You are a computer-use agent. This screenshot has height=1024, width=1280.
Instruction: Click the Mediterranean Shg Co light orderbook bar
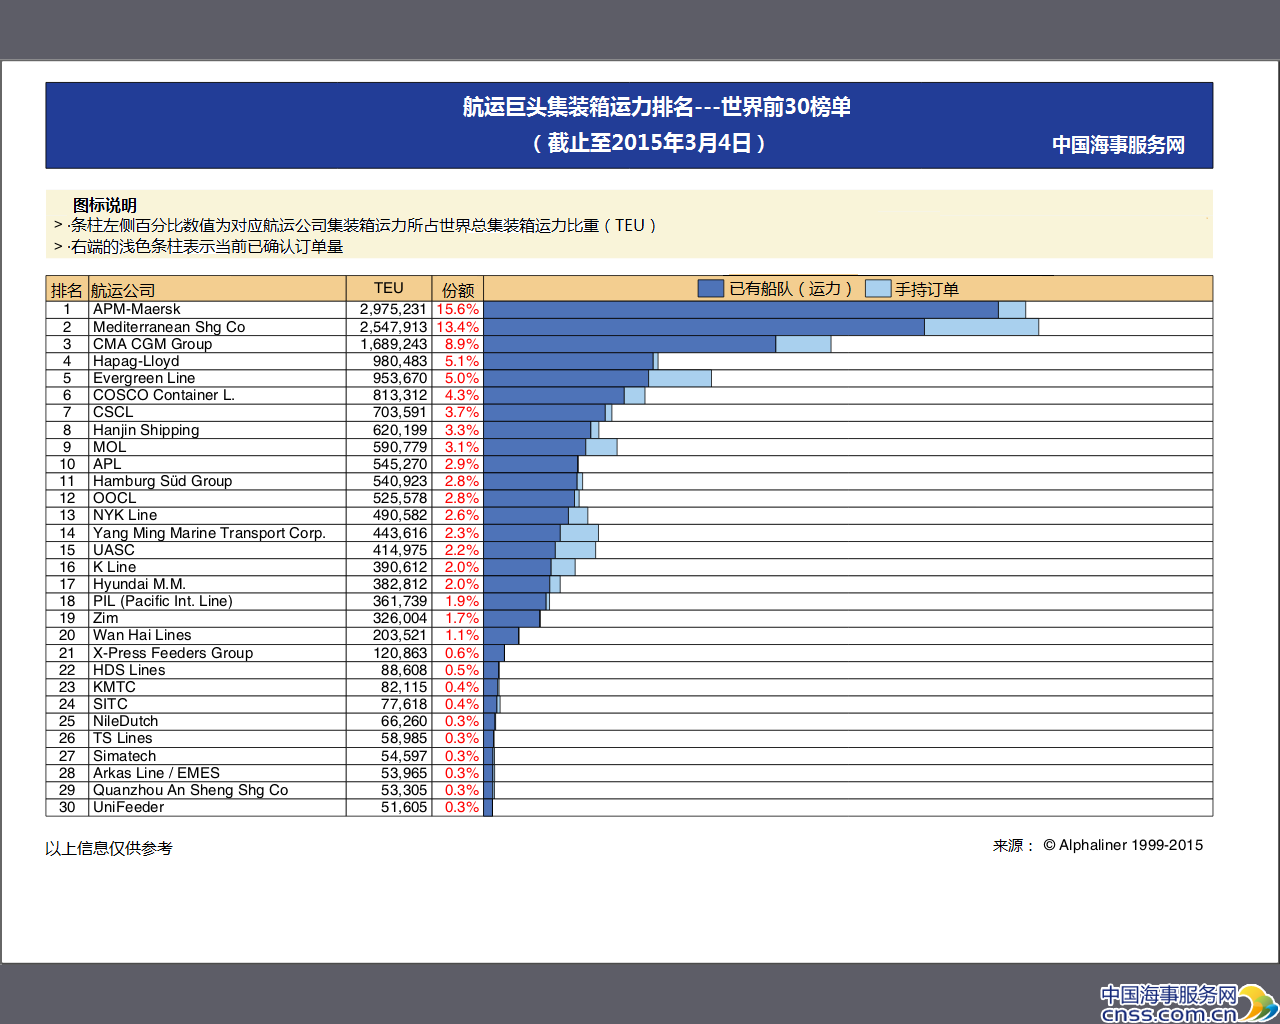click(981, 327)
